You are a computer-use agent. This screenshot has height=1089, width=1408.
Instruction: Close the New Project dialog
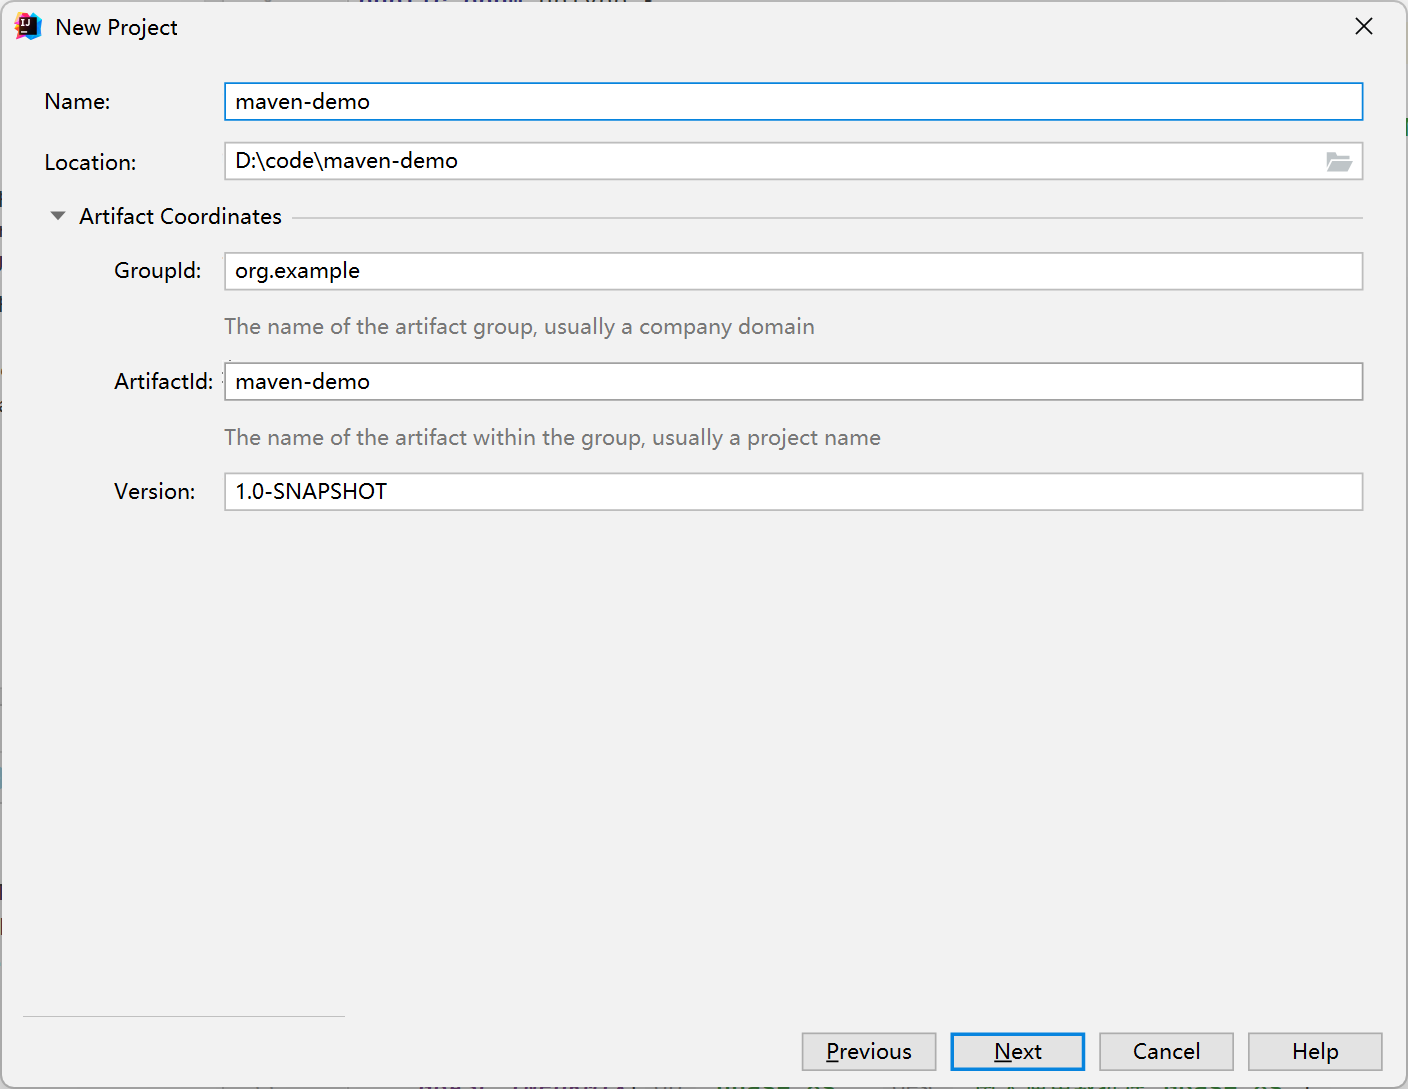pyautogui.click(x=1363, y=27)
